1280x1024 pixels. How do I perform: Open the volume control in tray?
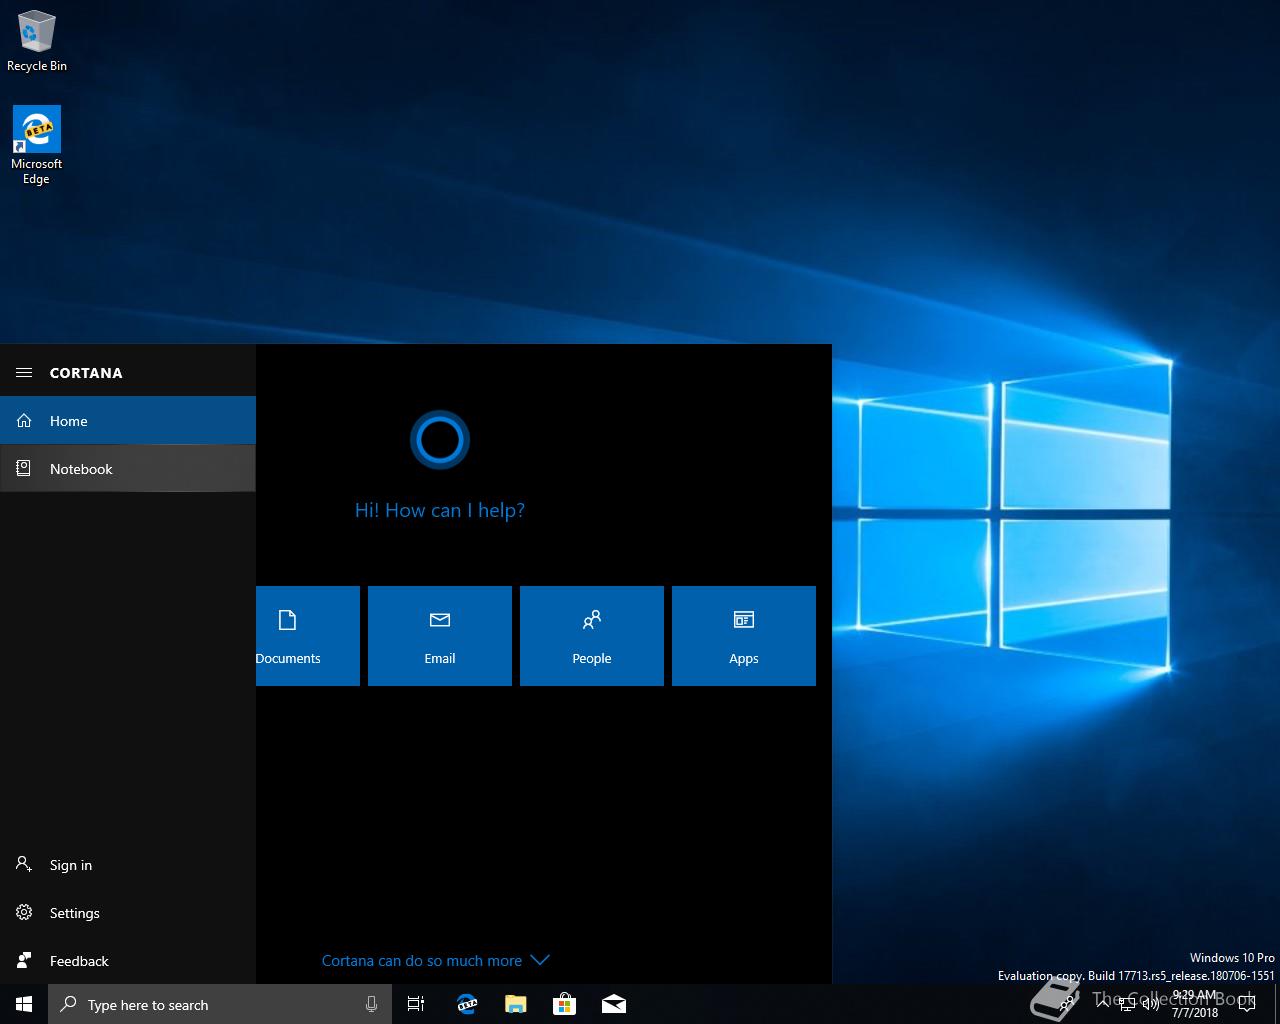pos(1151,1005)
